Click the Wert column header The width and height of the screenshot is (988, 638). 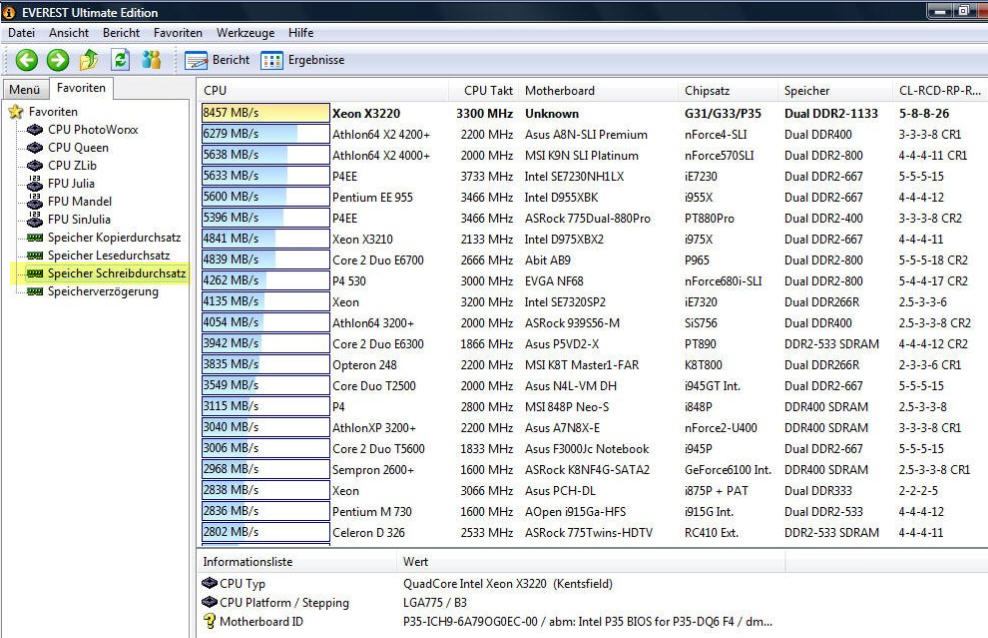(x=591, y=562)
